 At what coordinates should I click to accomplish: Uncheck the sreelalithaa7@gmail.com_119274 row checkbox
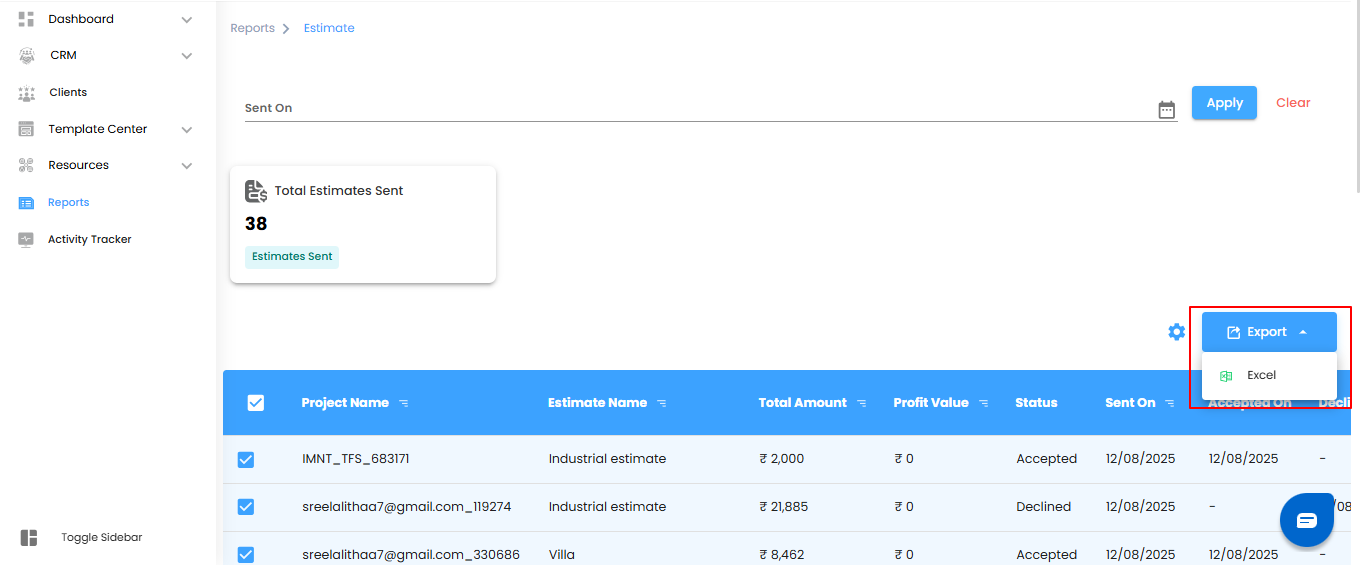coord(246,507)
